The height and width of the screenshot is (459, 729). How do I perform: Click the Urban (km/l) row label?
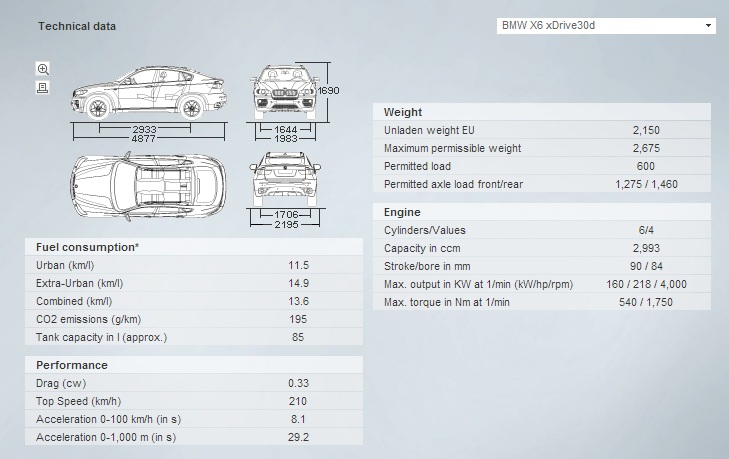(65, 265)
